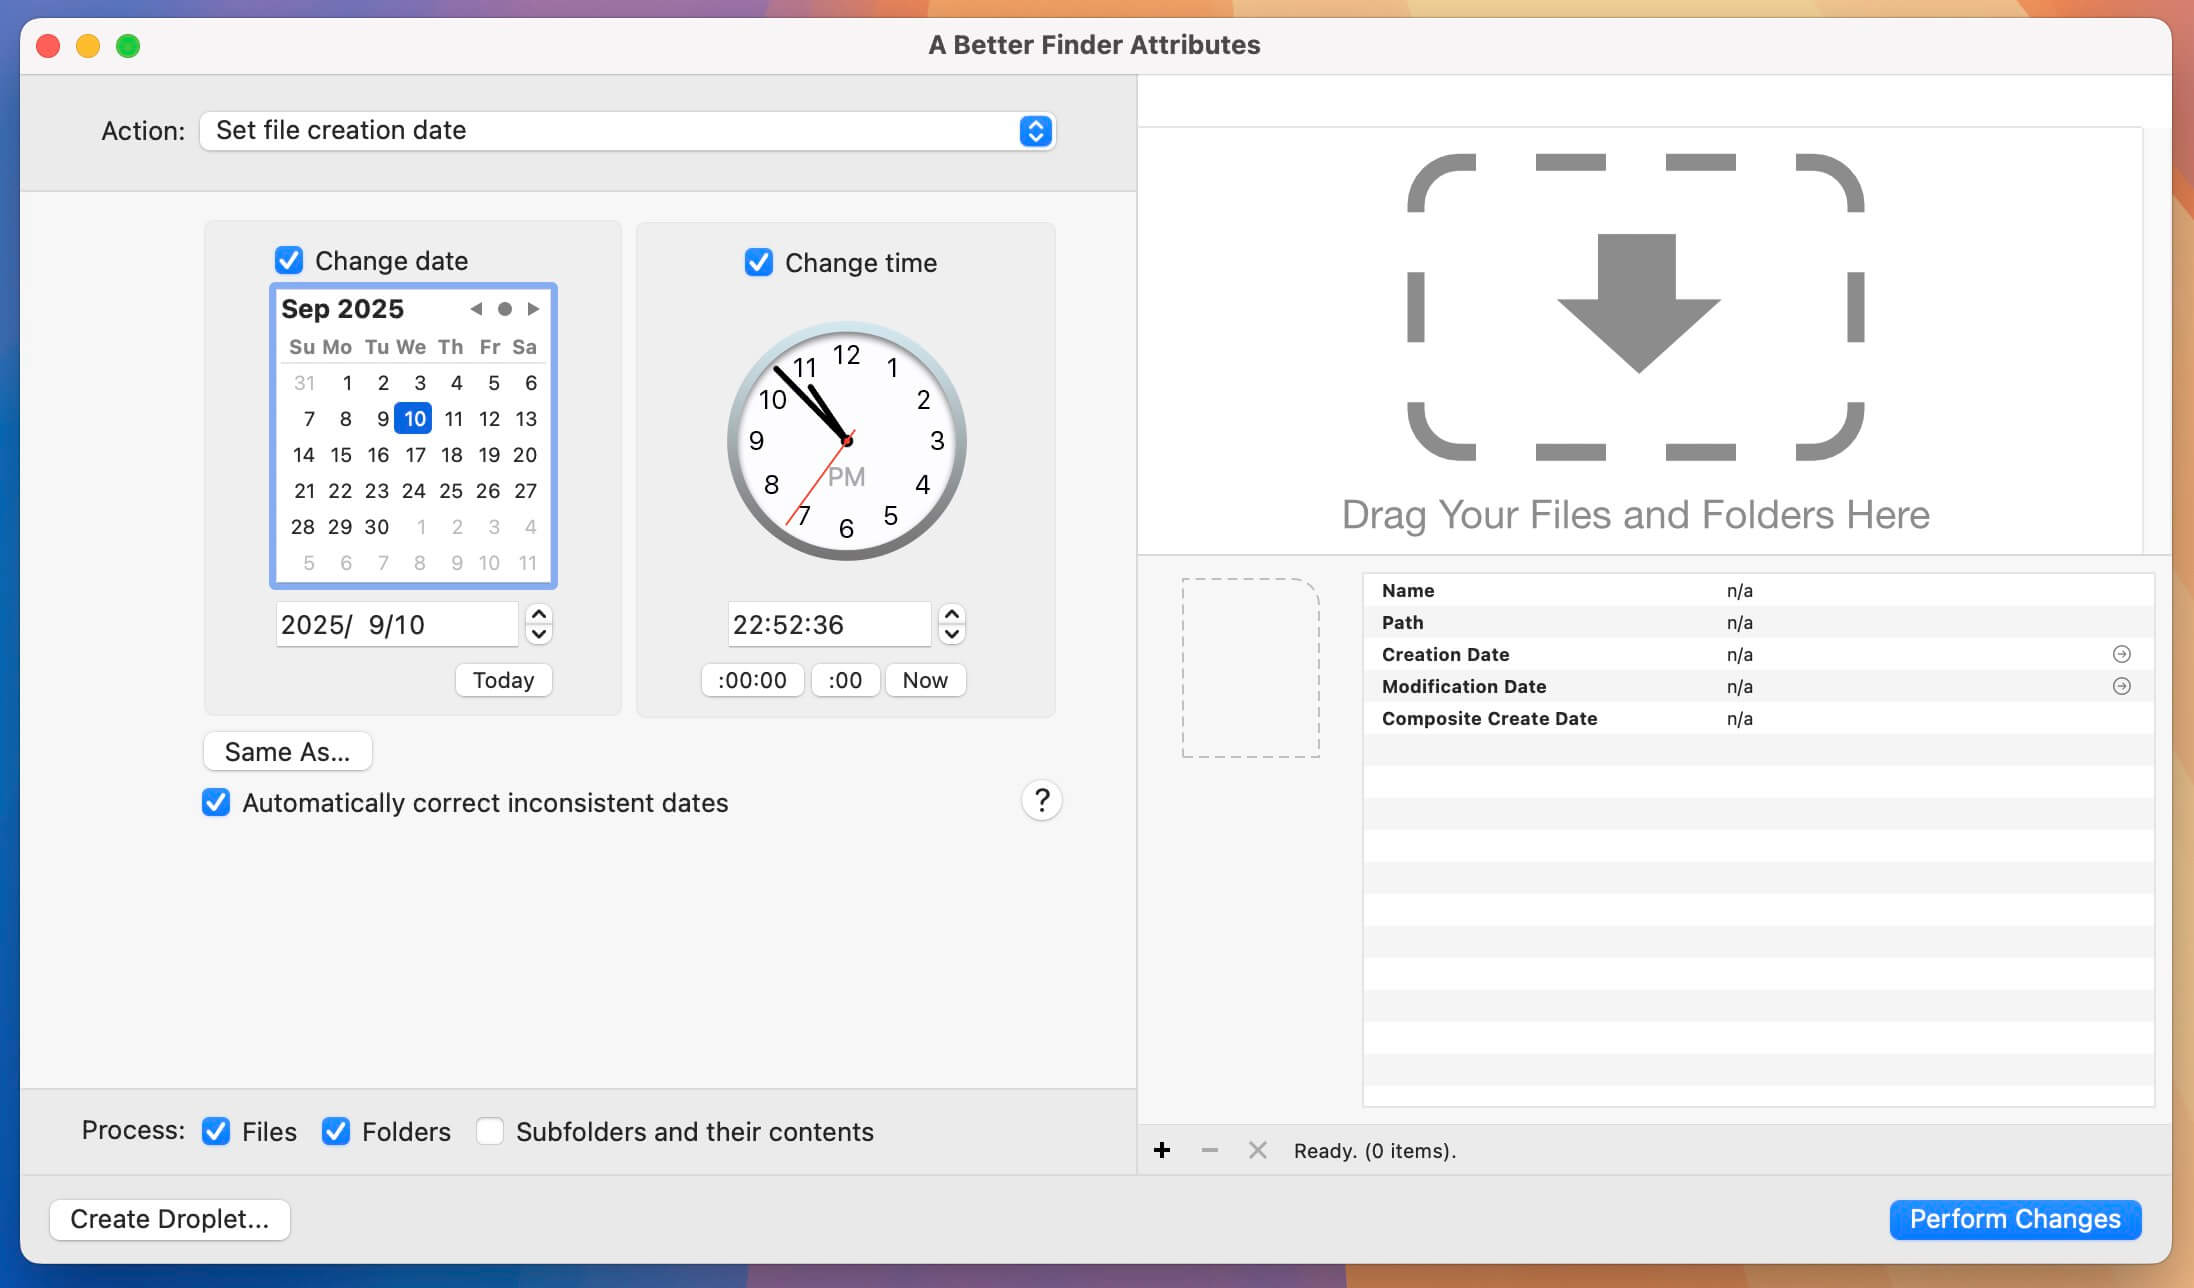Screen dimensions: 2194x1288
Task: Disable the Change time option
Action: tap(758, 262)
